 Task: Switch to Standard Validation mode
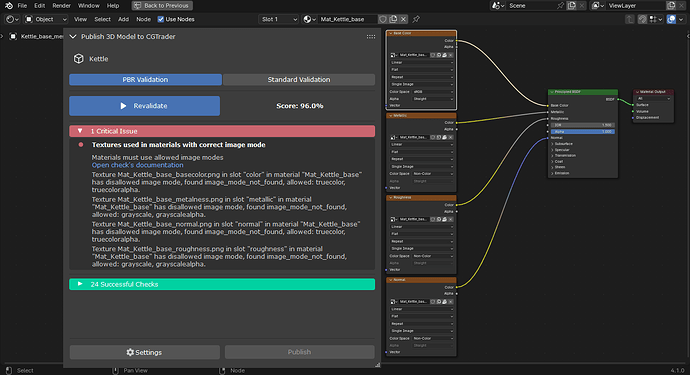click(299, 80)
